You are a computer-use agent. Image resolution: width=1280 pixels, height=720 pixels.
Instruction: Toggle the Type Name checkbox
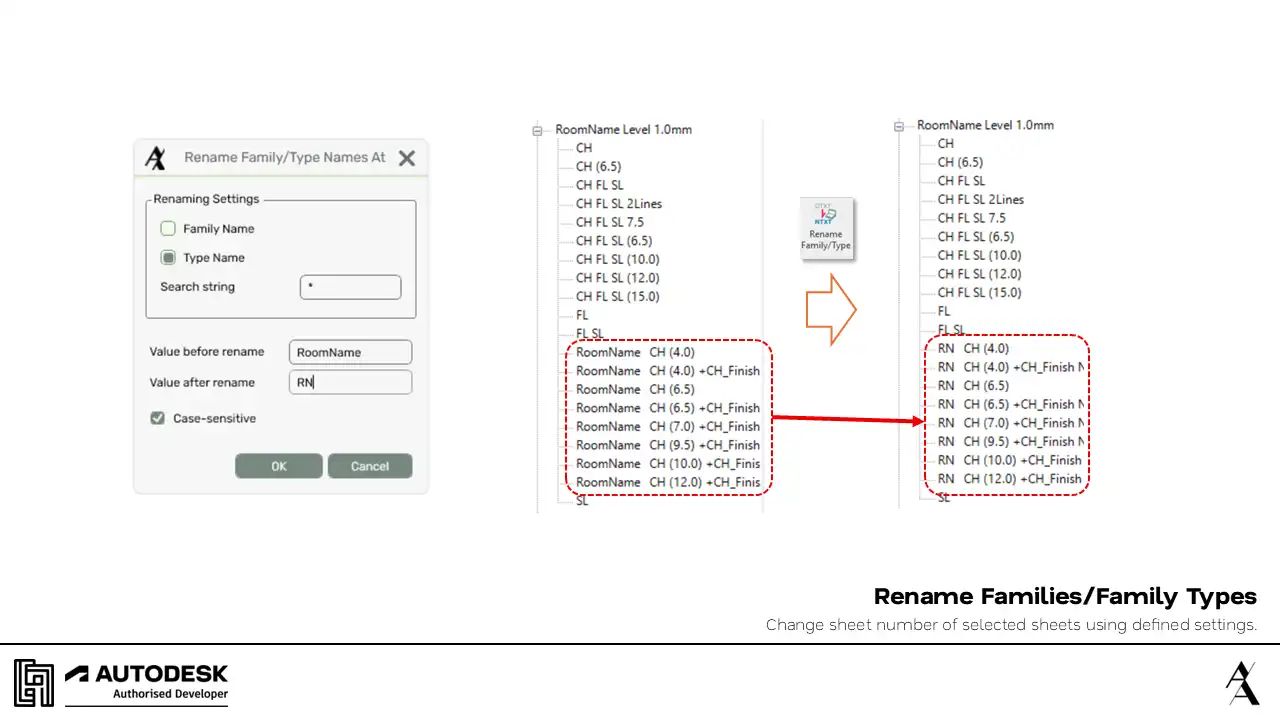coord(168,258)
